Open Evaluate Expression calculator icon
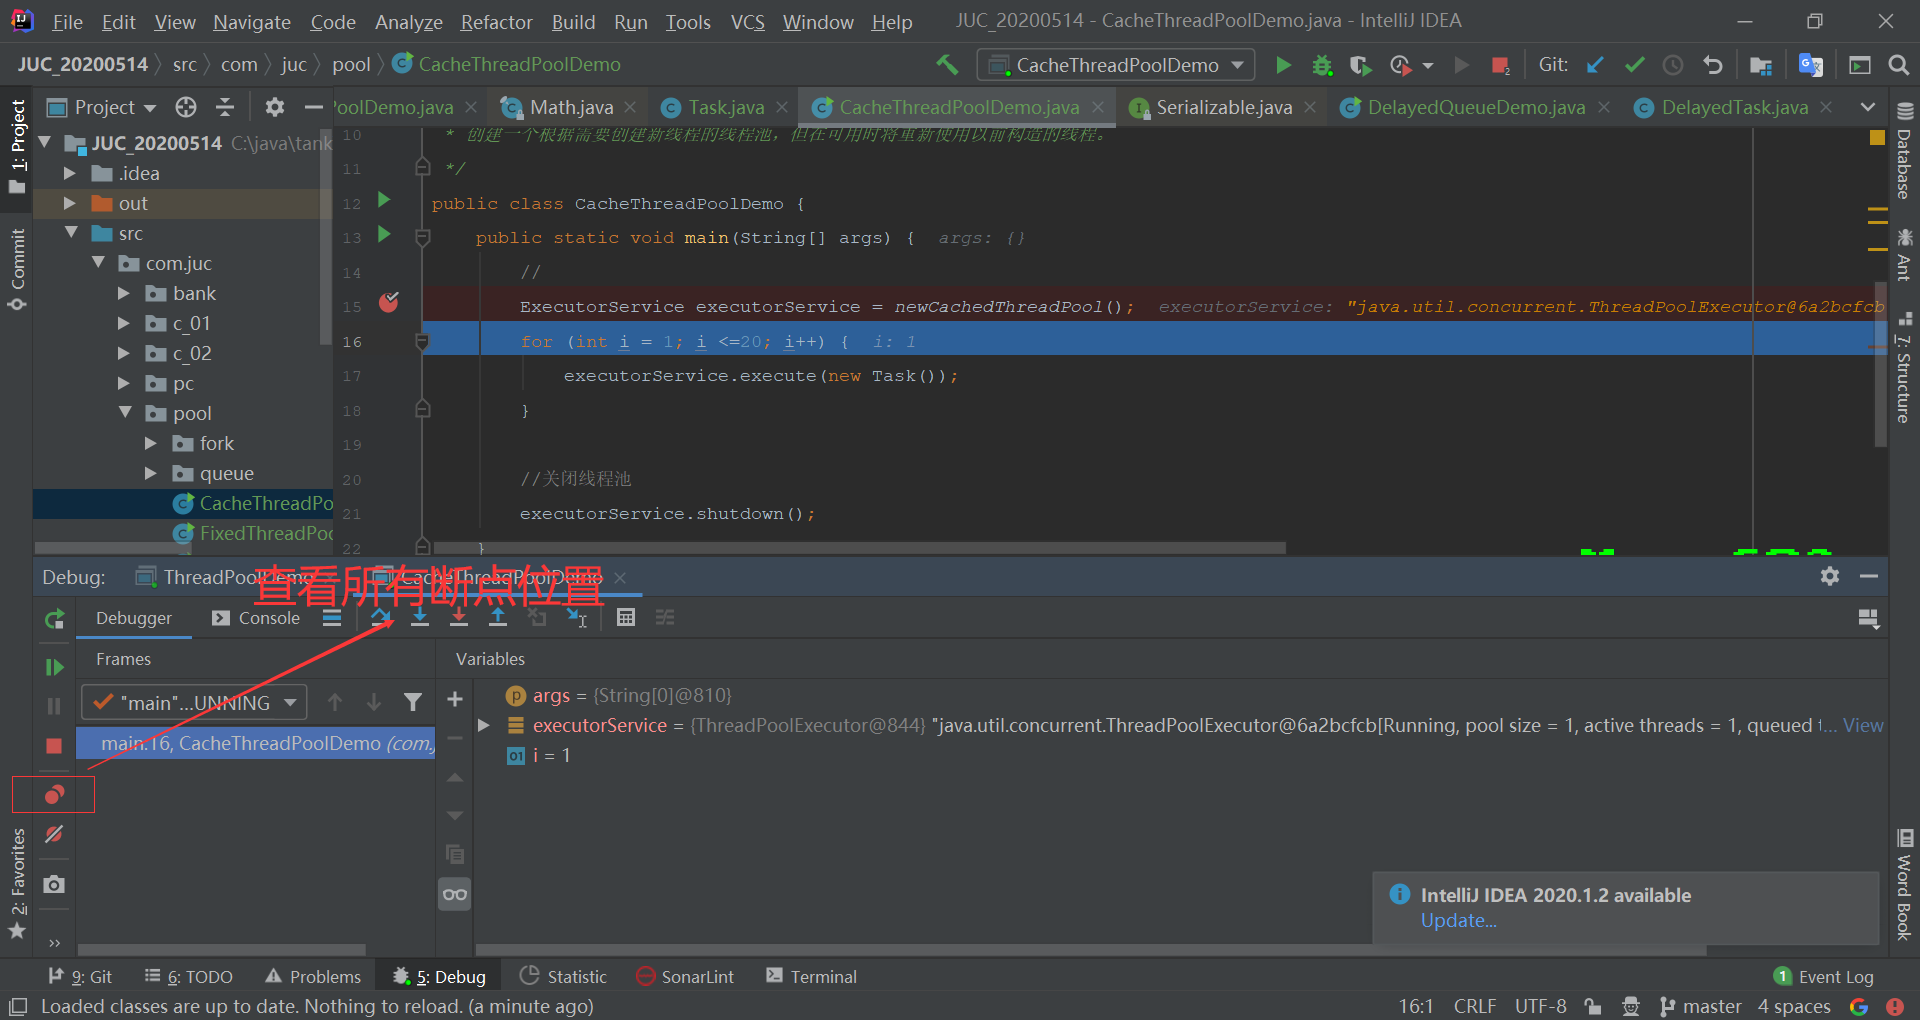The width and height of the screenshot is (1920, 1020). tap(626, 618)
